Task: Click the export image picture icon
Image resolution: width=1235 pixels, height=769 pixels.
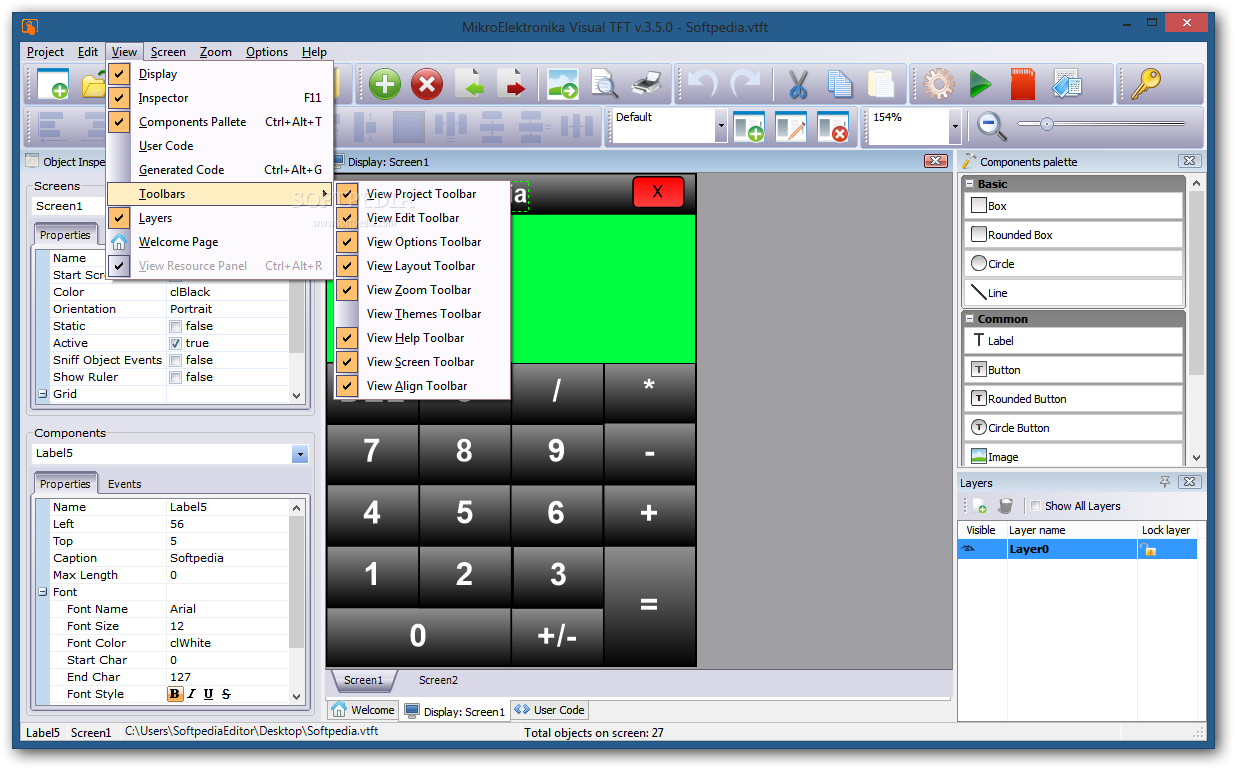Action: [563, 84]
